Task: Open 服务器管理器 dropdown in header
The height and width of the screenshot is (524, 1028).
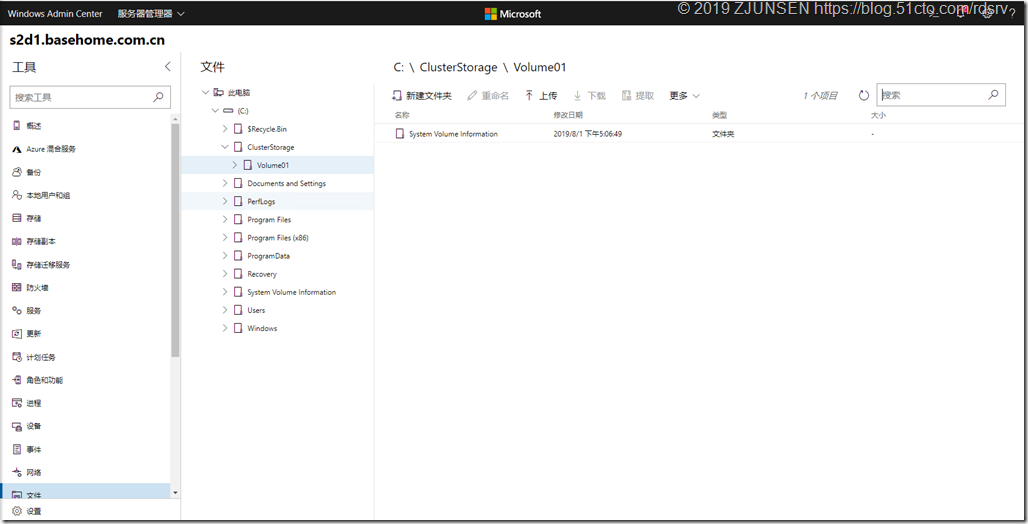Action: pos(151,14)
